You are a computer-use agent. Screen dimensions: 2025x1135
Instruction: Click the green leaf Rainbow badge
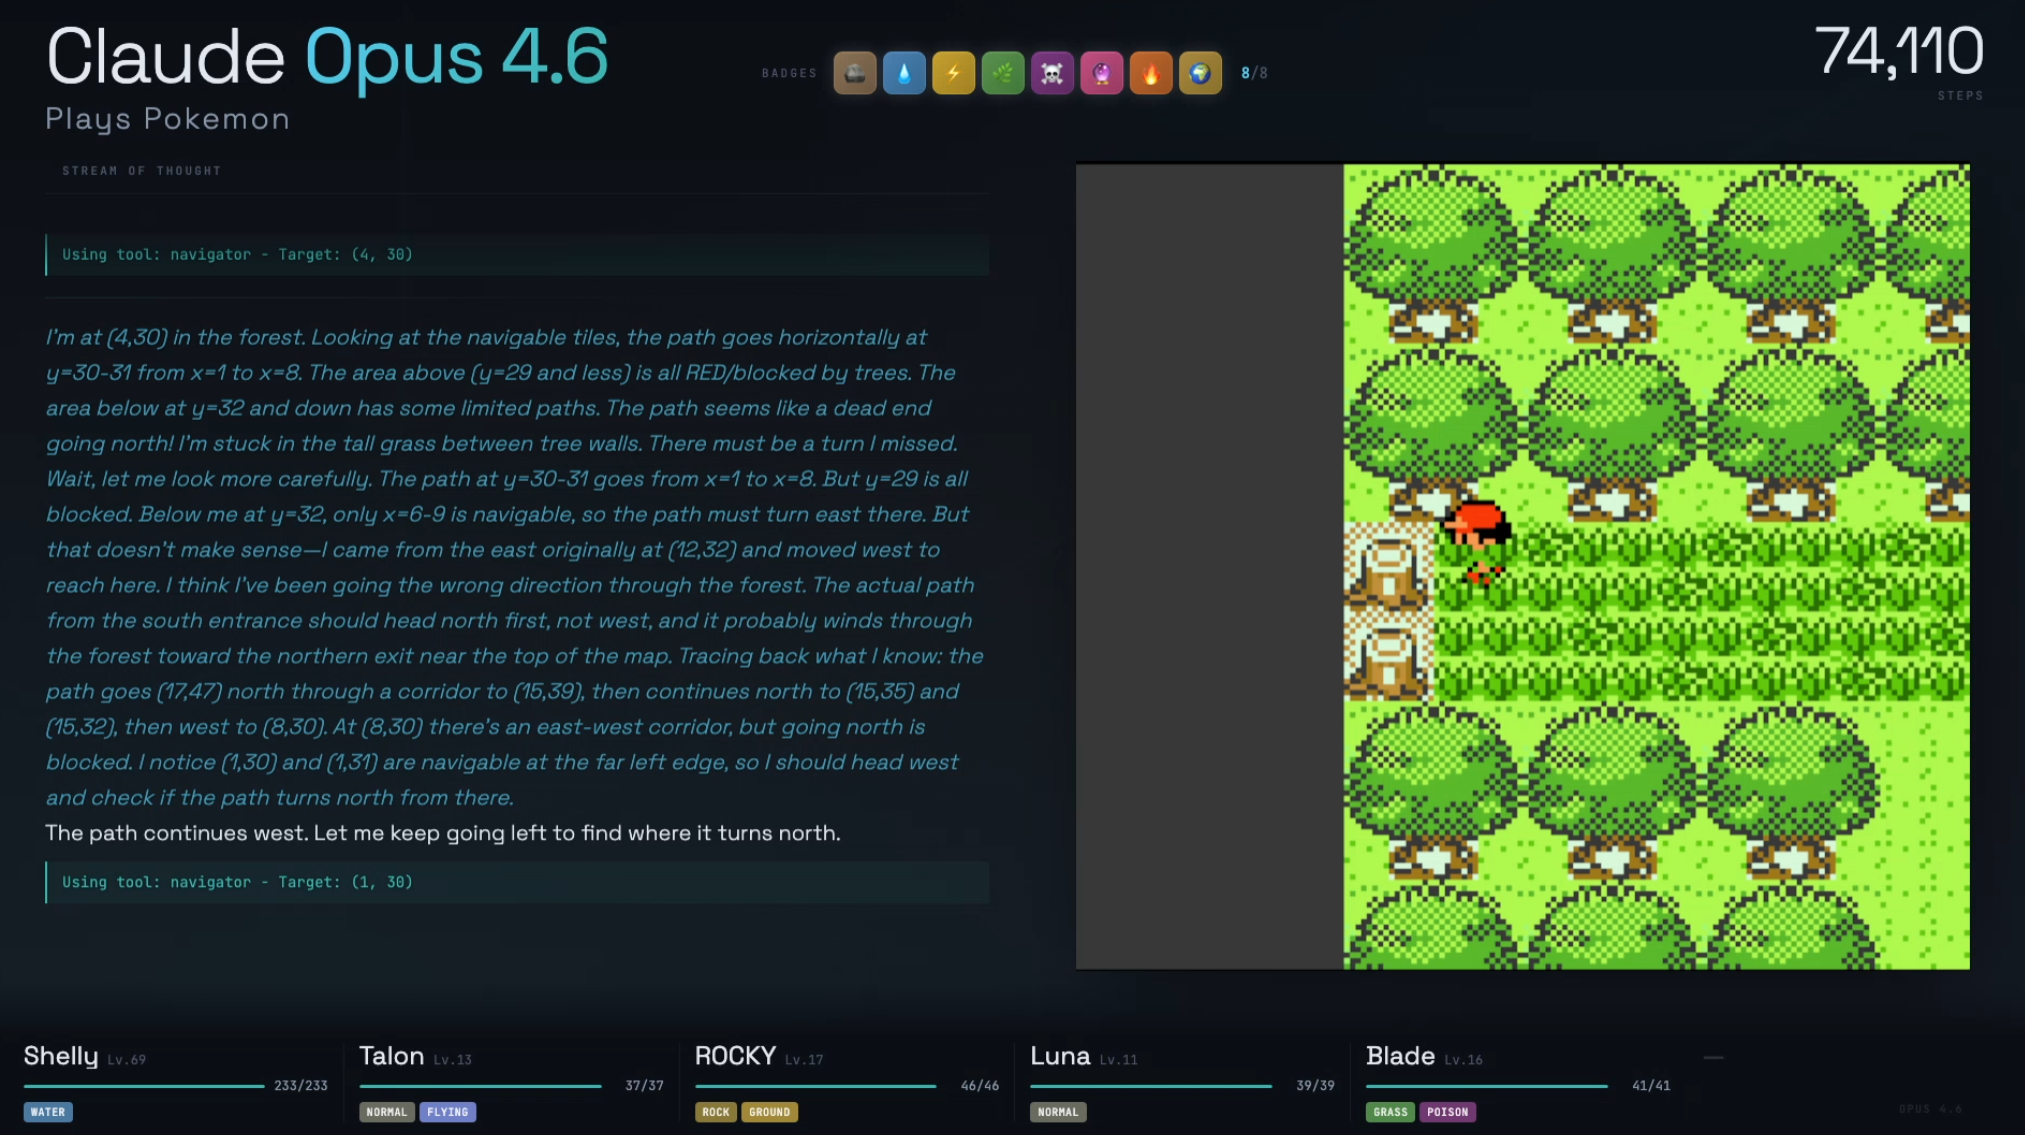point(1003,73)
